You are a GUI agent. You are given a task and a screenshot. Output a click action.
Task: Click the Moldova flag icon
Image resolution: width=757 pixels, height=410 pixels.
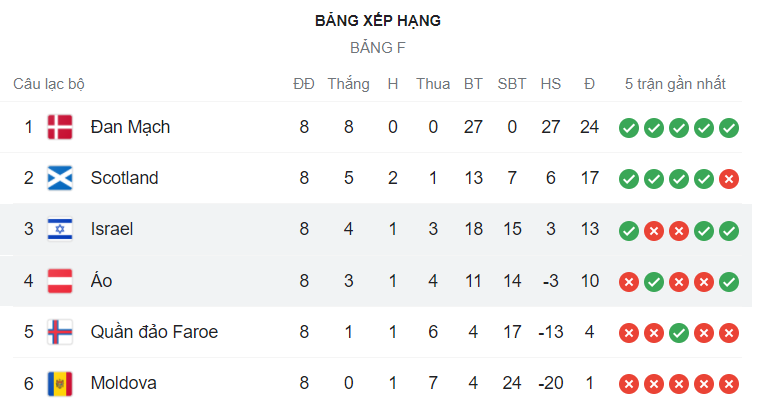click(60, 383)
